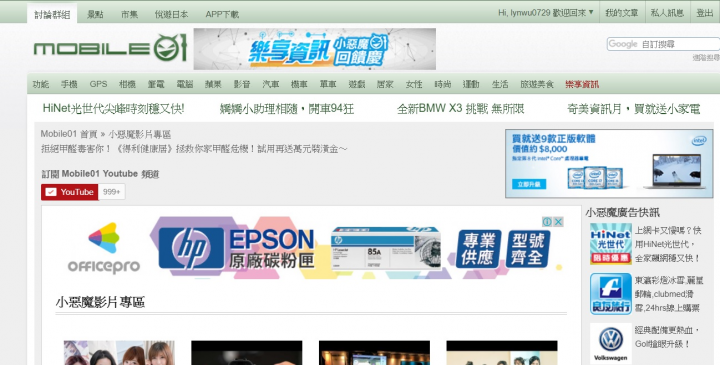Select the 討論群組 tab
Image resolution: width=720 pixels, height=365 pixels.
(x=52, y=14)
